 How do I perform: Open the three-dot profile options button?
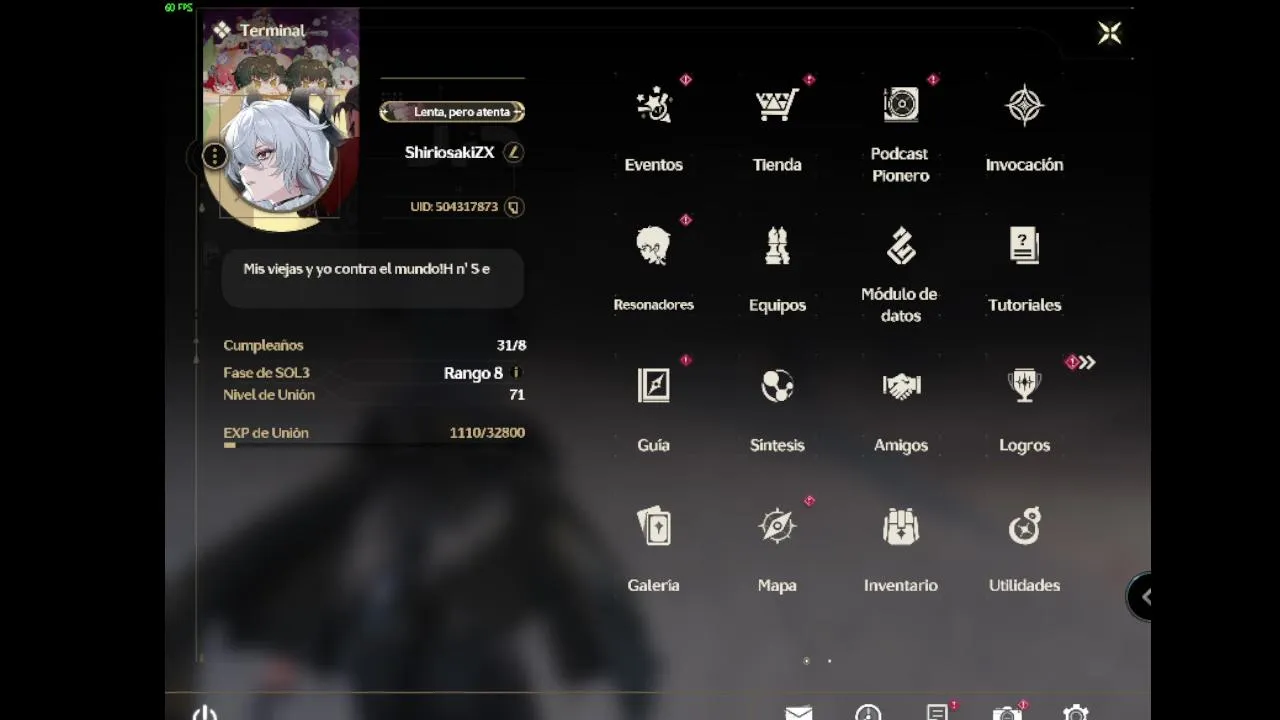[214, 156]
